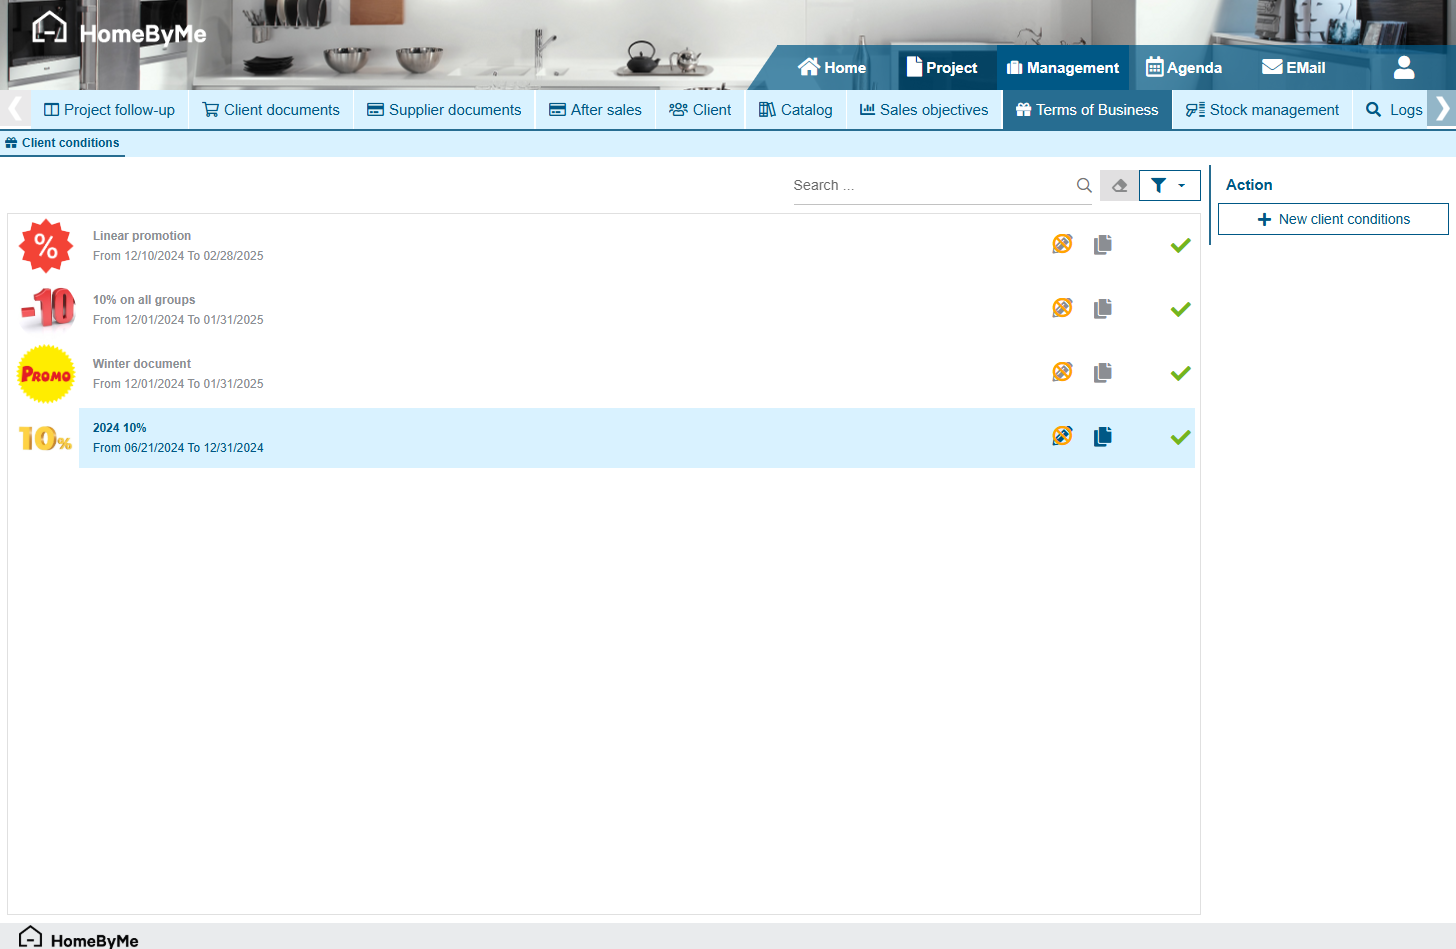Expand the filter dropdown

tap(1169, 186)
